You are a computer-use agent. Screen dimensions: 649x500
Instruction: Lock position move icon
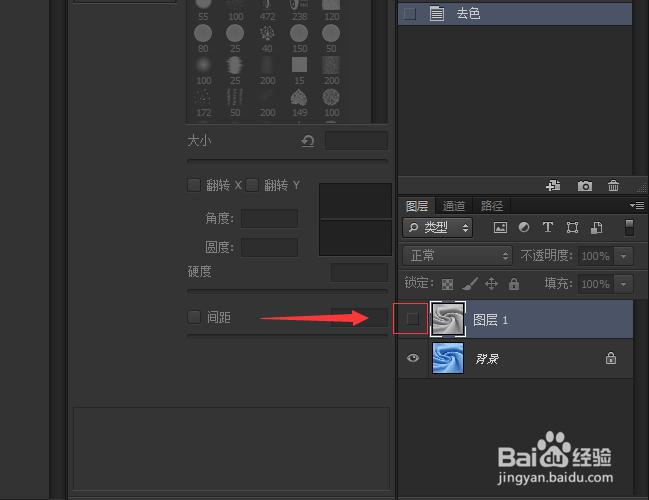pos(491,284)
